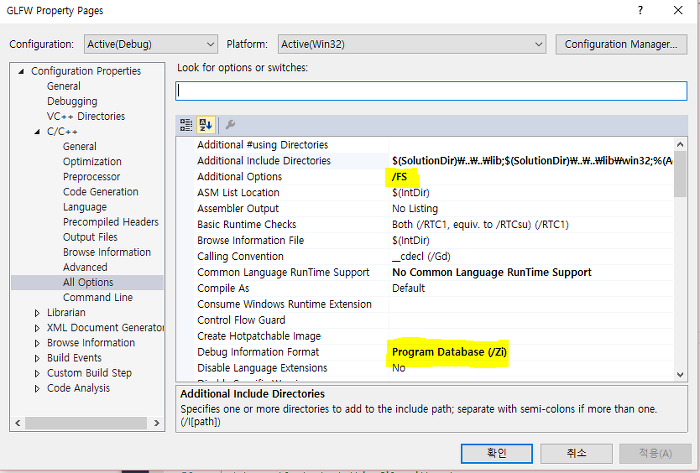Screen dimensions: 700x473
Task: Select the Disable Language Extensions property
Action: click(x=262, y=368)
